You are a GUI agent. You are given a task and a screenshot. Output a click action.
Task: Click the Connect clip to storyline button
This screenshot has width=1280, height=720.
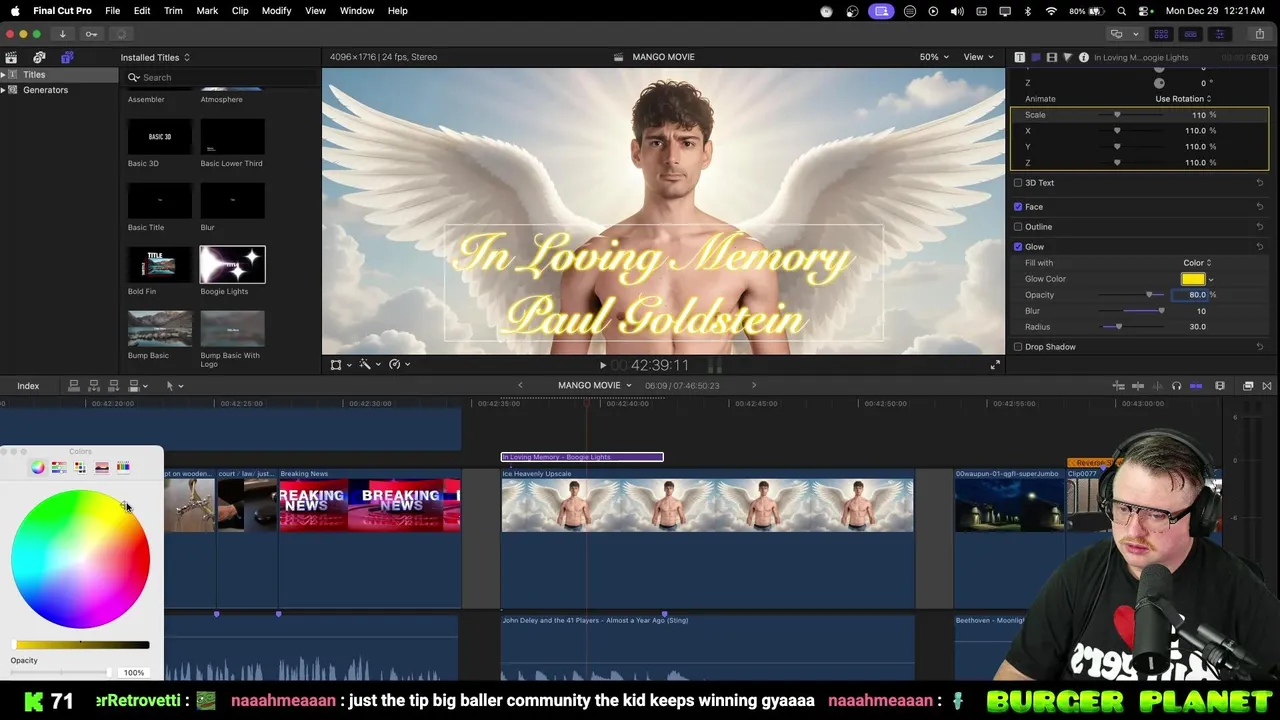coord(73,385)
